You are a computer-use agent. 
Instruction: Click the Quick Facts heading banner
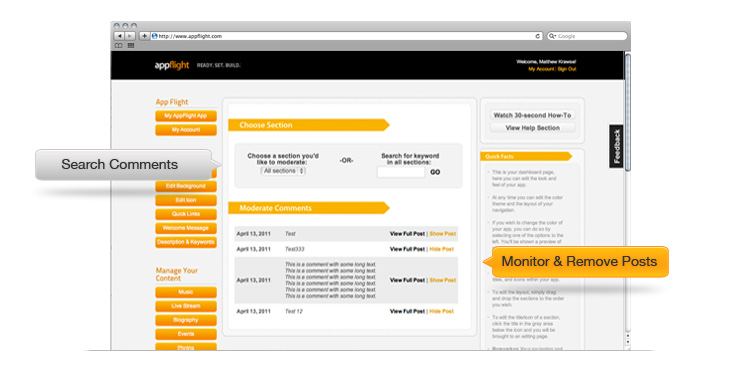(526, 156)
